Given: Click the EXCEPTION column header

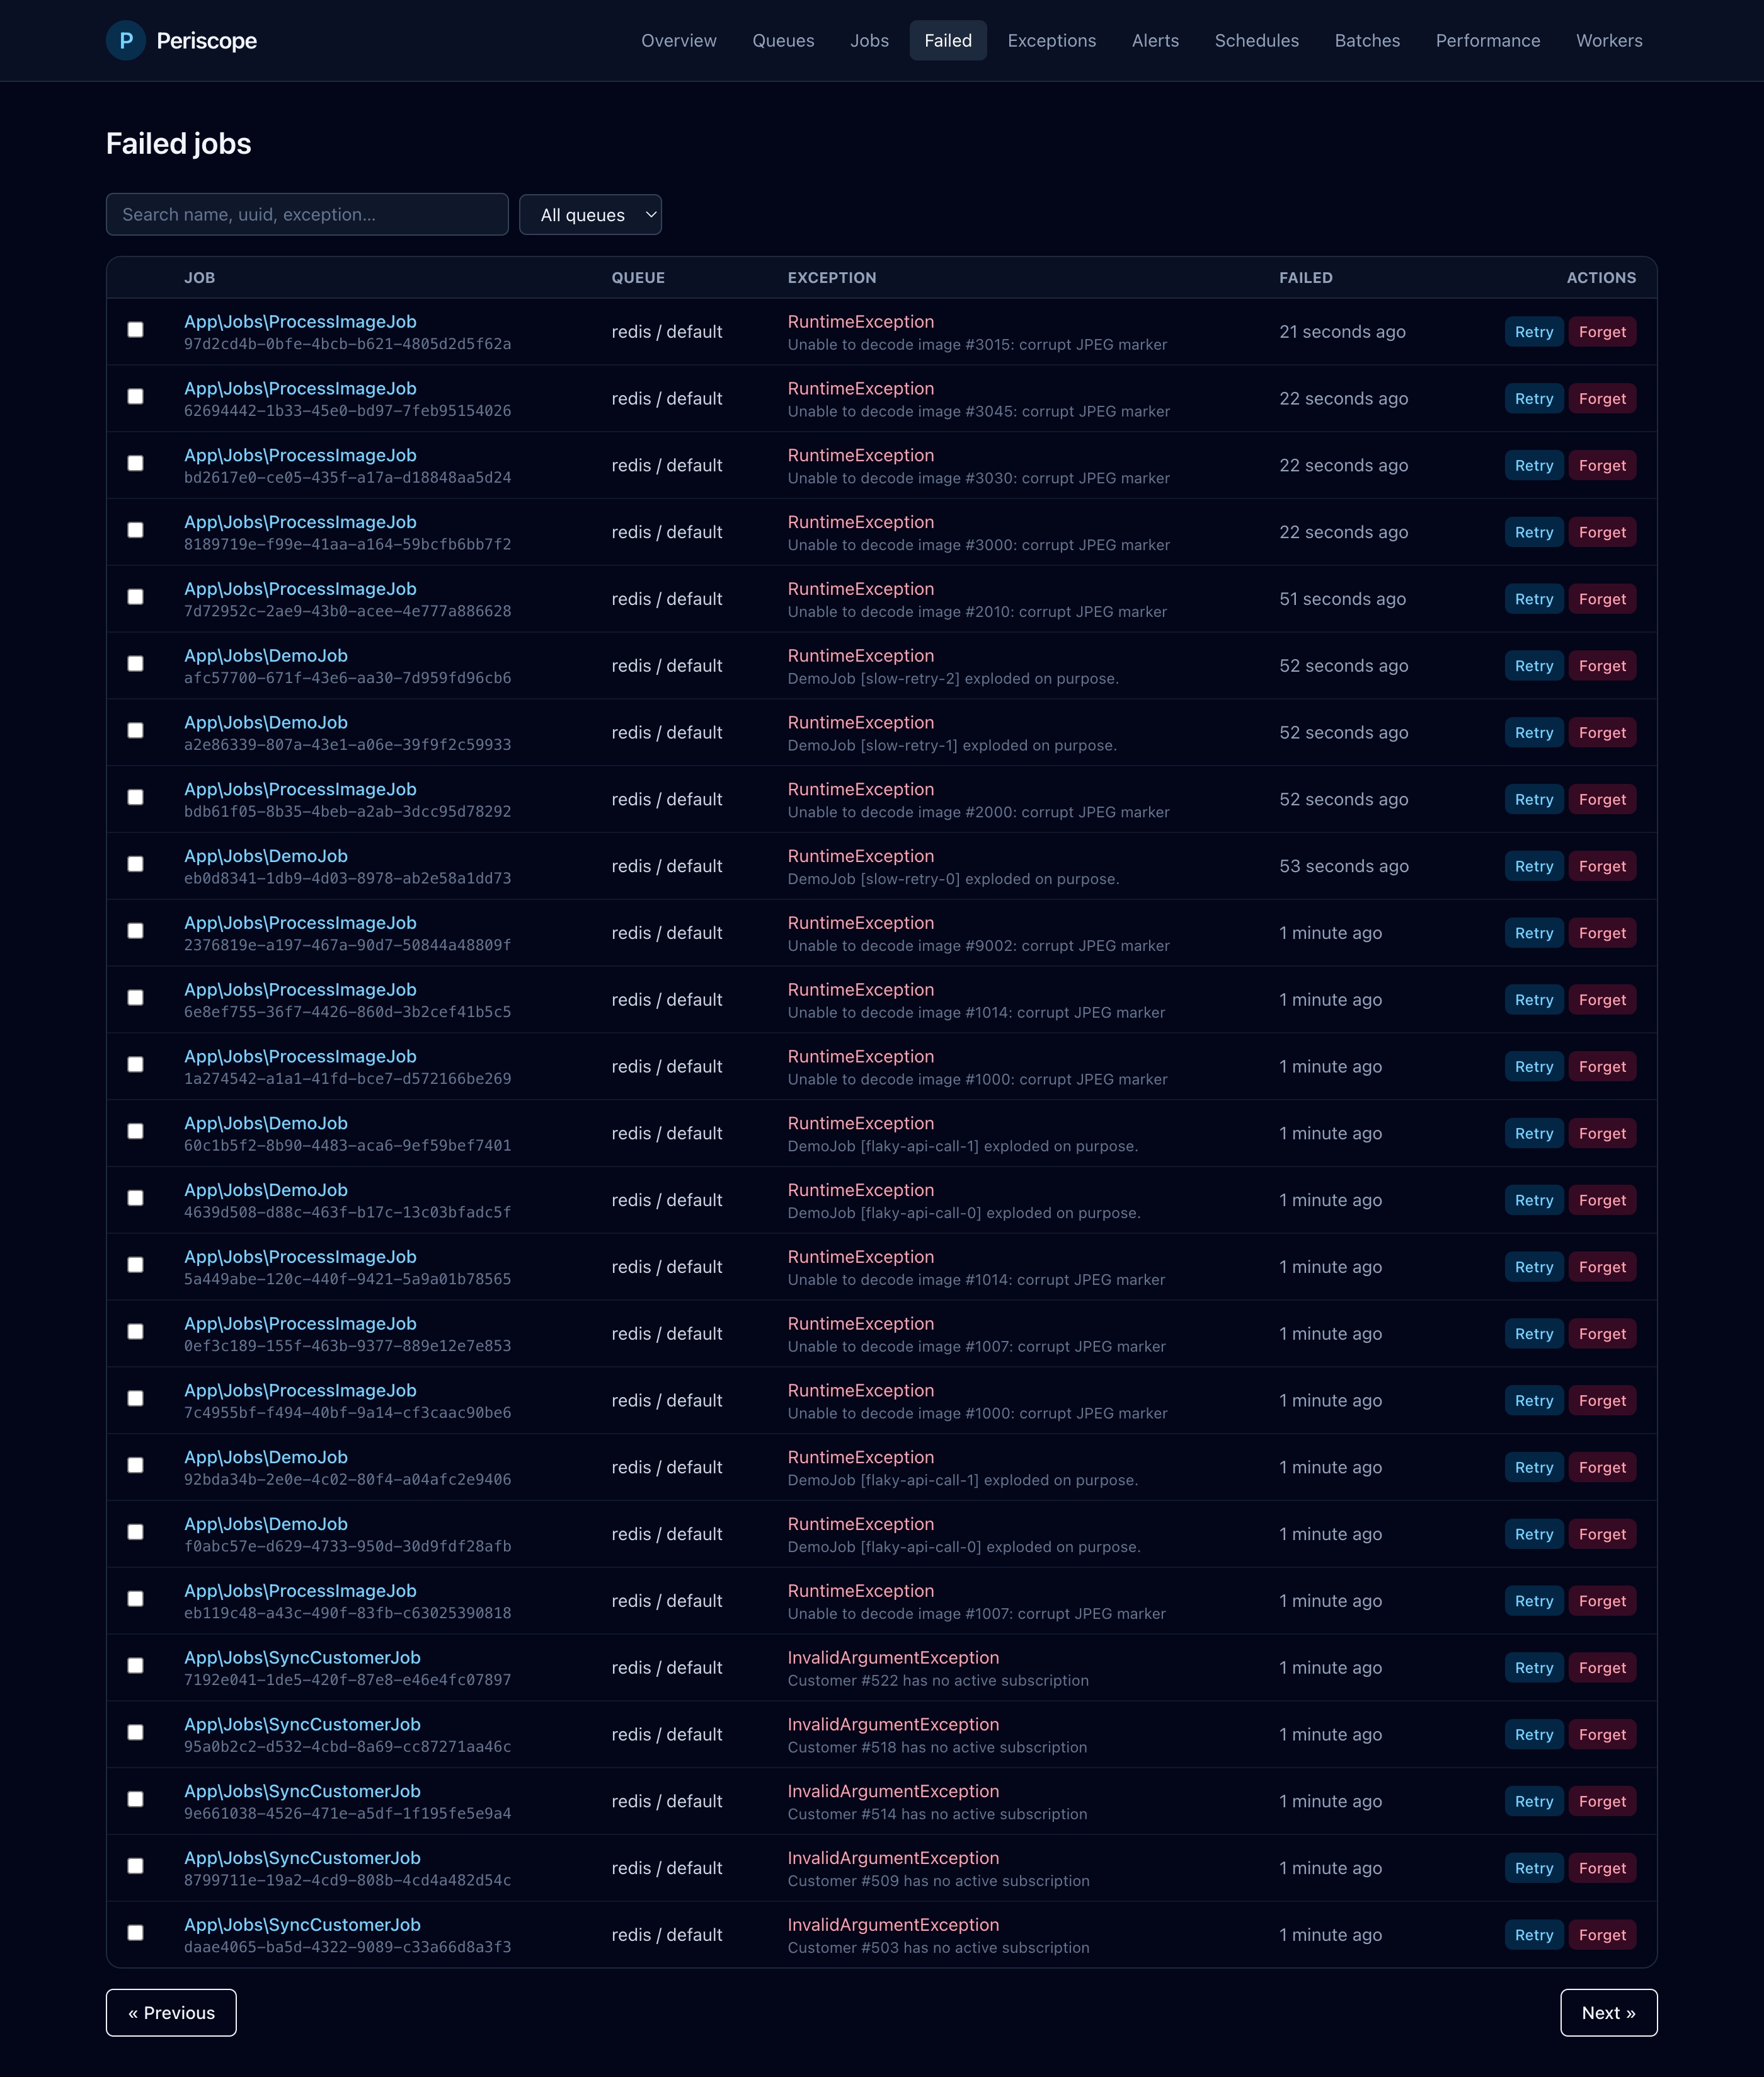Looking at the screenshot, I should [832, 278].
